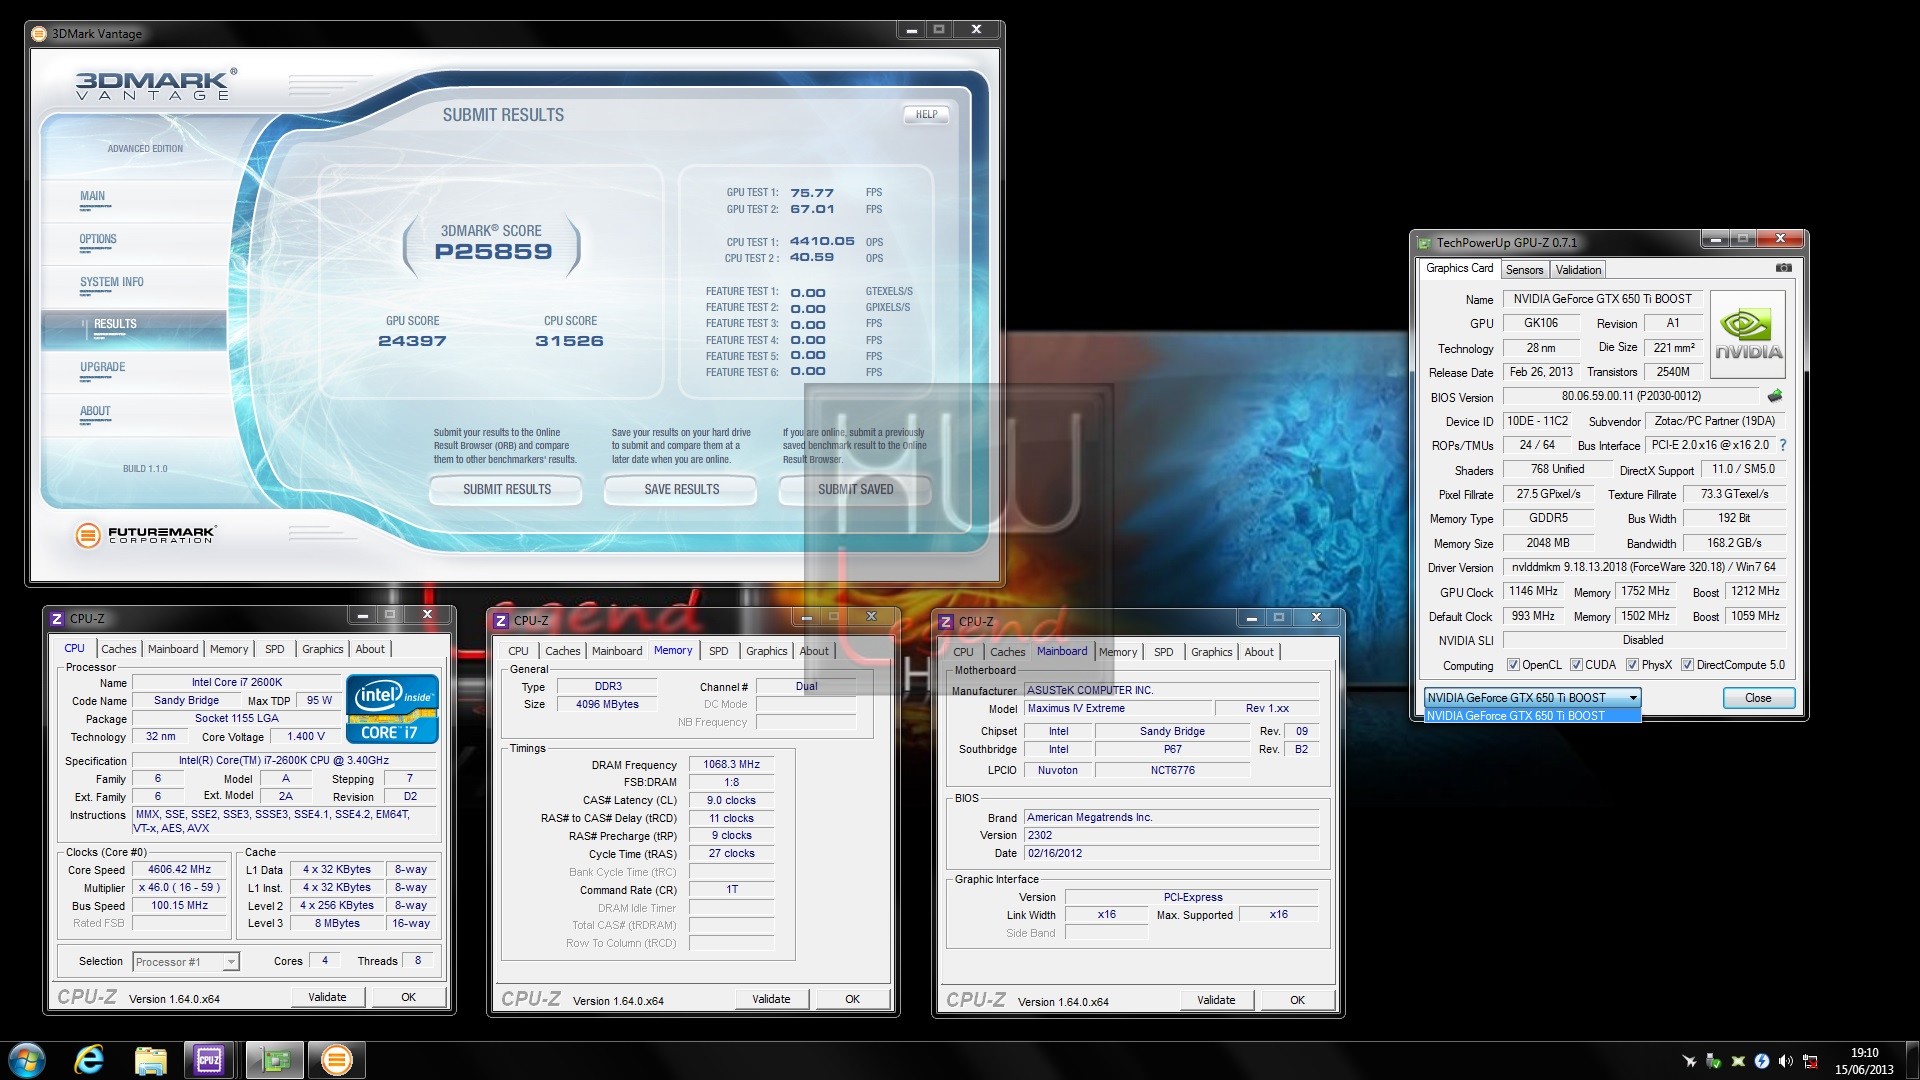Switch to GPU-Z via taskbar icon
Viewport: 1920px width, 1080px height.
(274, 1060)
